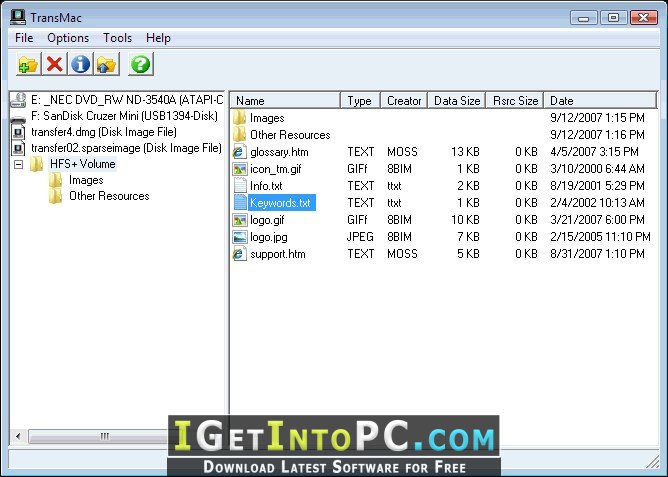Select the icon_tm.gif file name
This screenshot has height=477, width=668.
(x=275, y=169)
